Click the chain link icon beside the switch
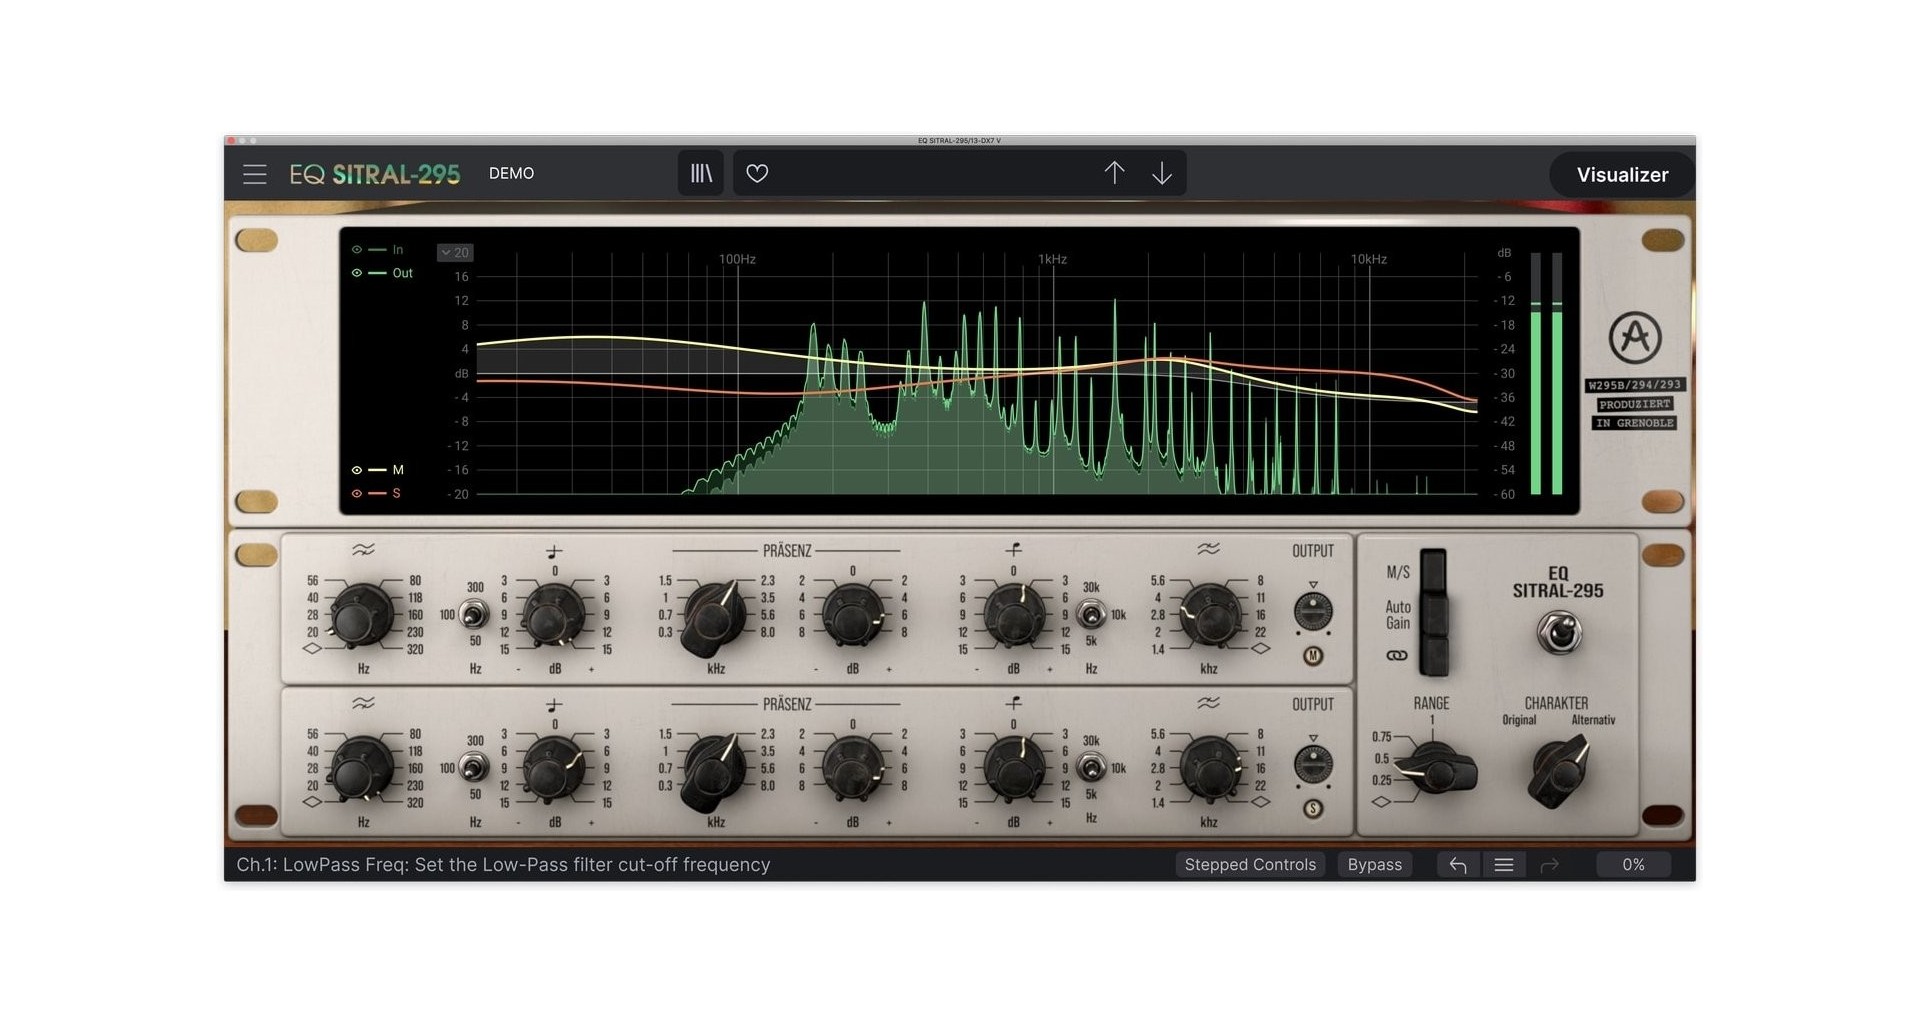 click(x=1397, y=656)
